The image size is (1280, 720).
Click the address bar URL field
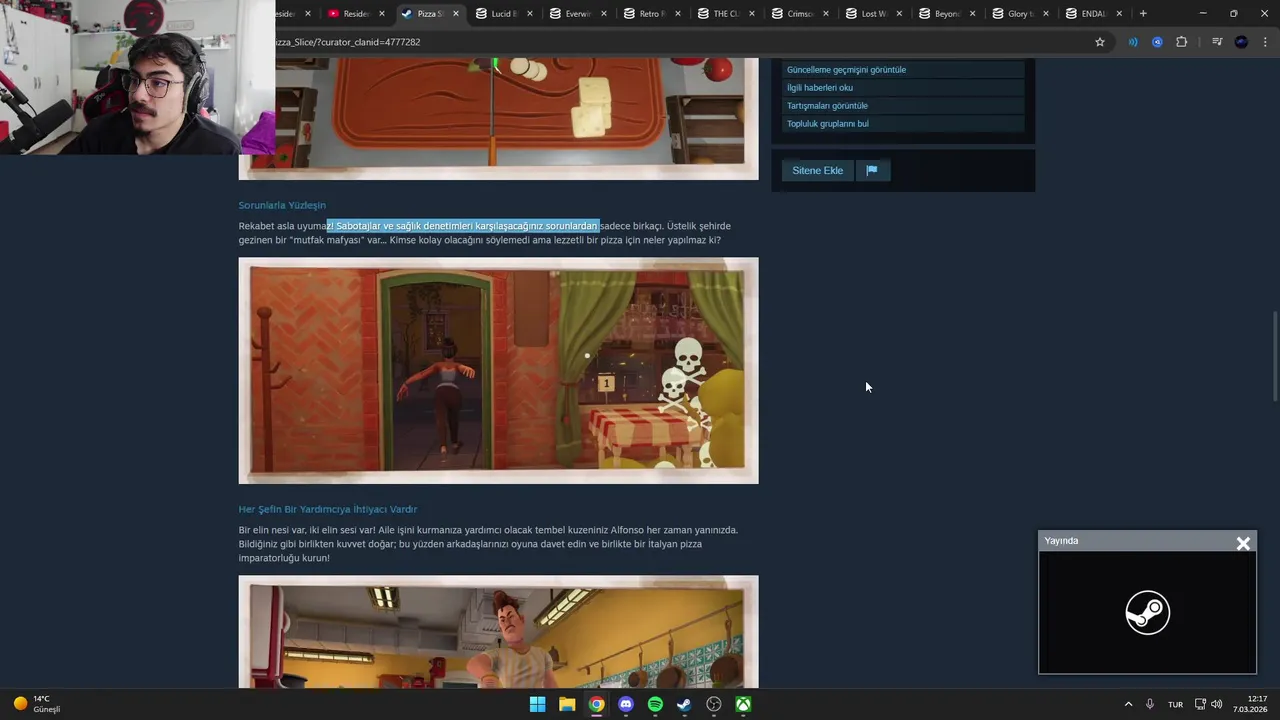pos(680,42)
